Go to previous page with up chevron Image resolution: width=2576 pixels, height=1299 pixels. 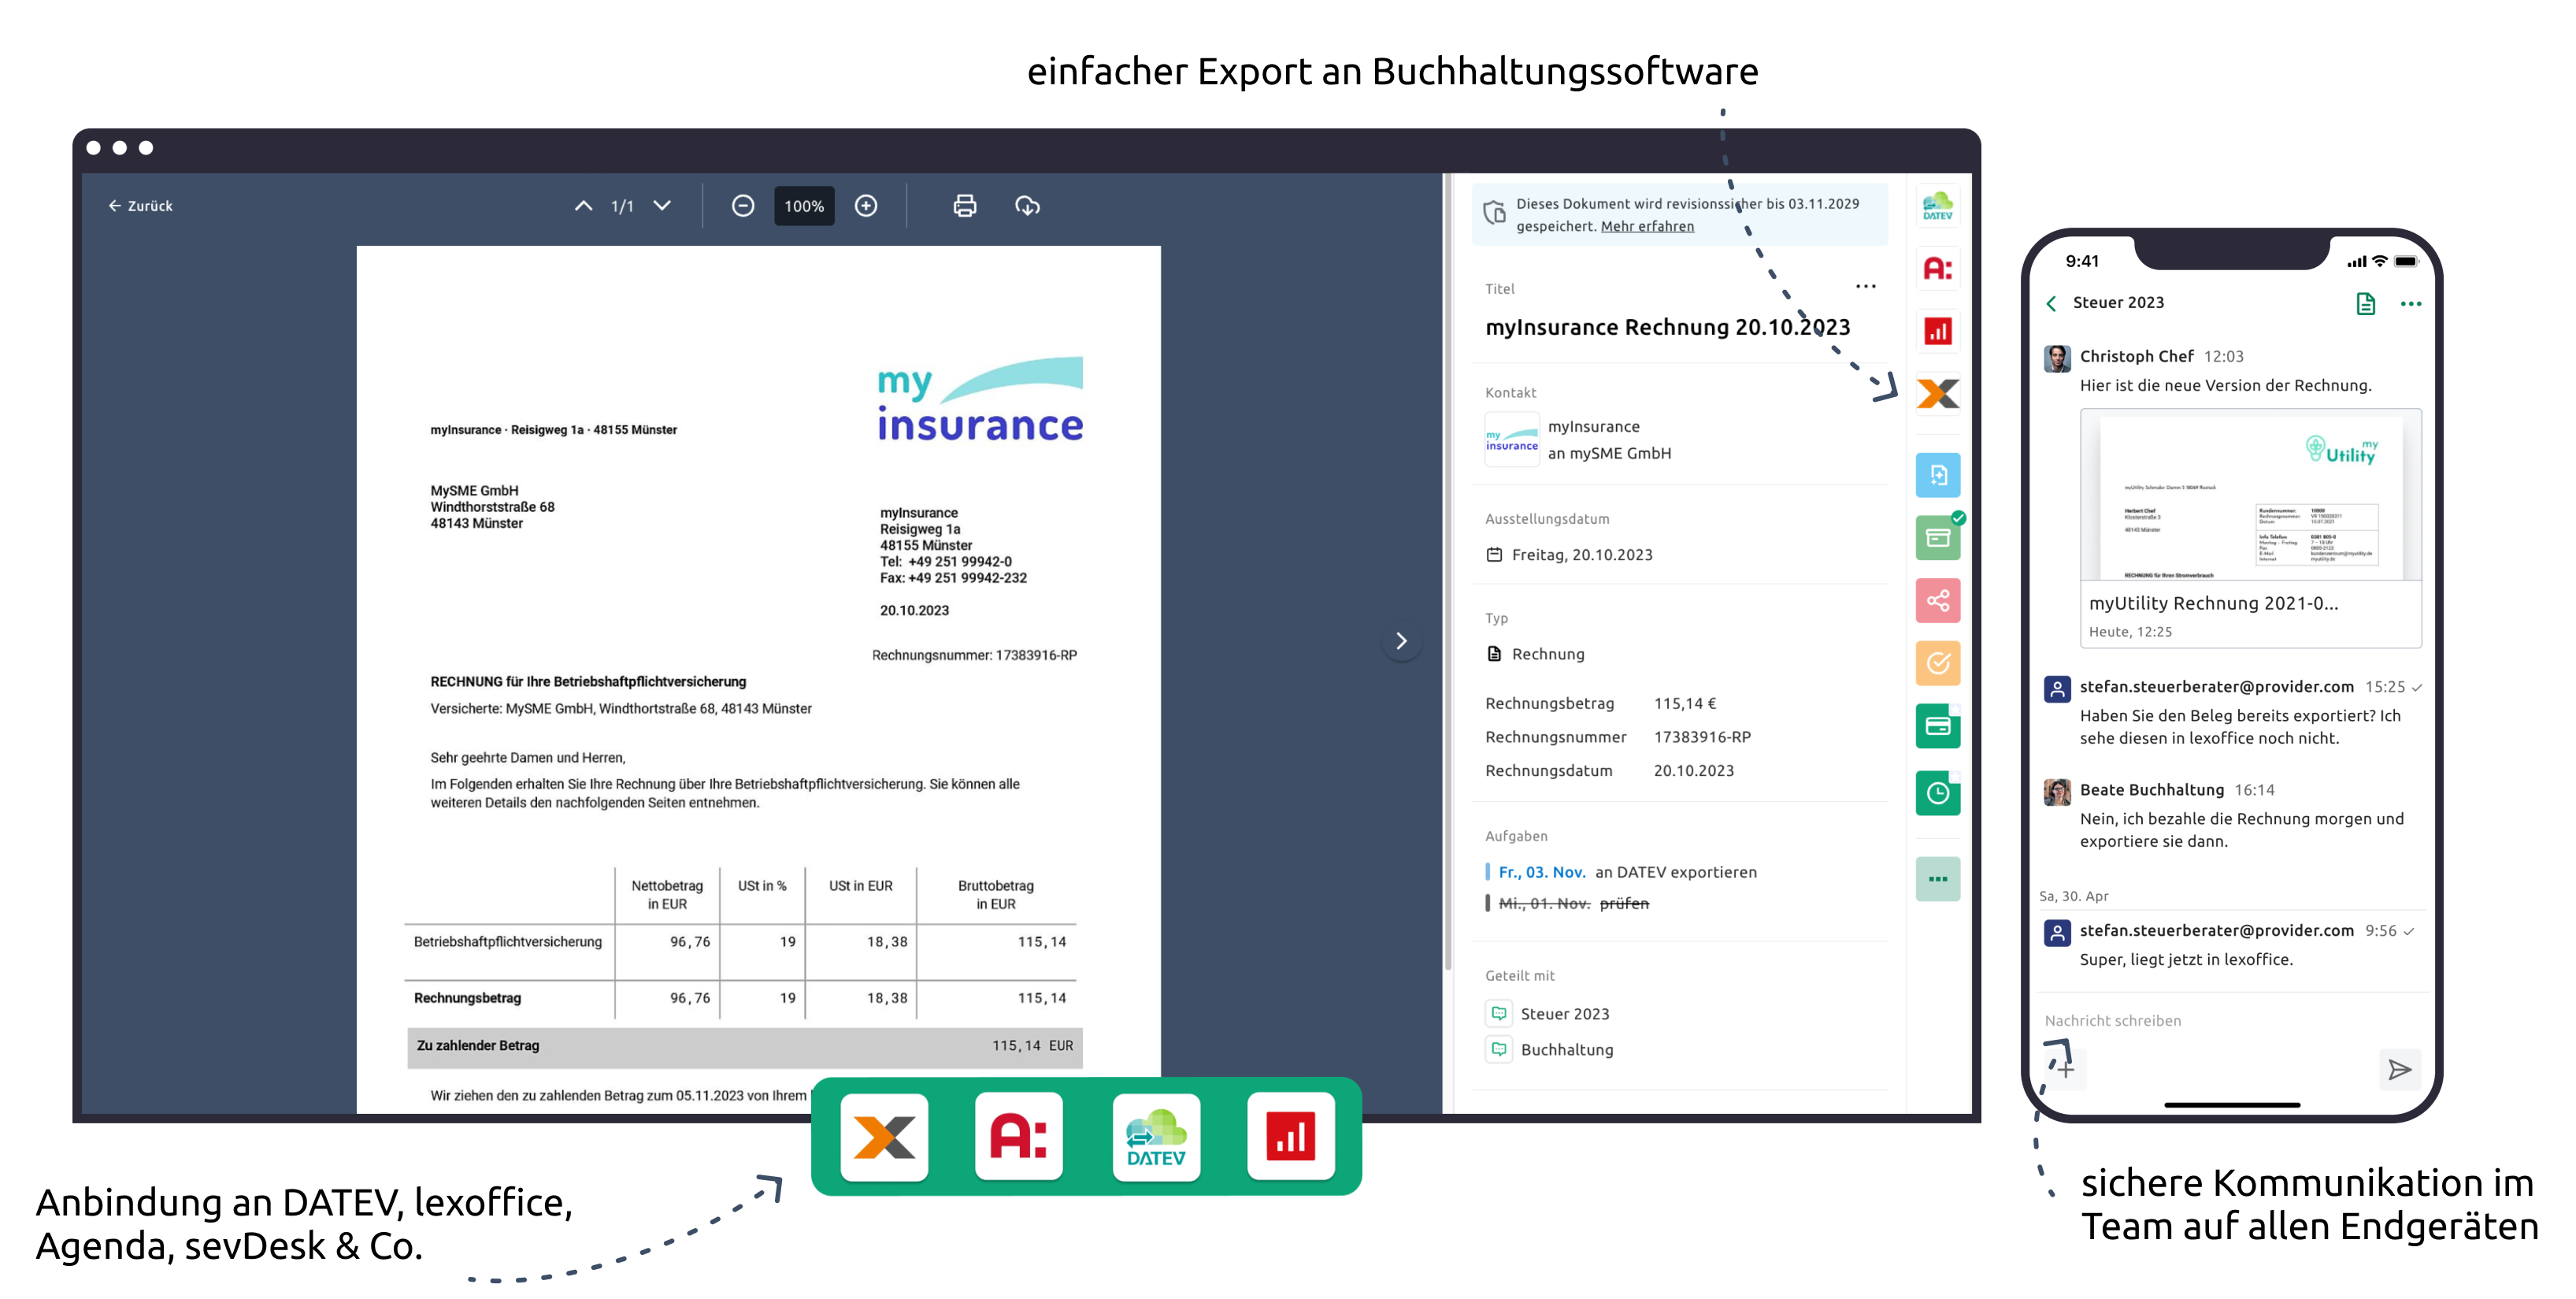point(583,206)
